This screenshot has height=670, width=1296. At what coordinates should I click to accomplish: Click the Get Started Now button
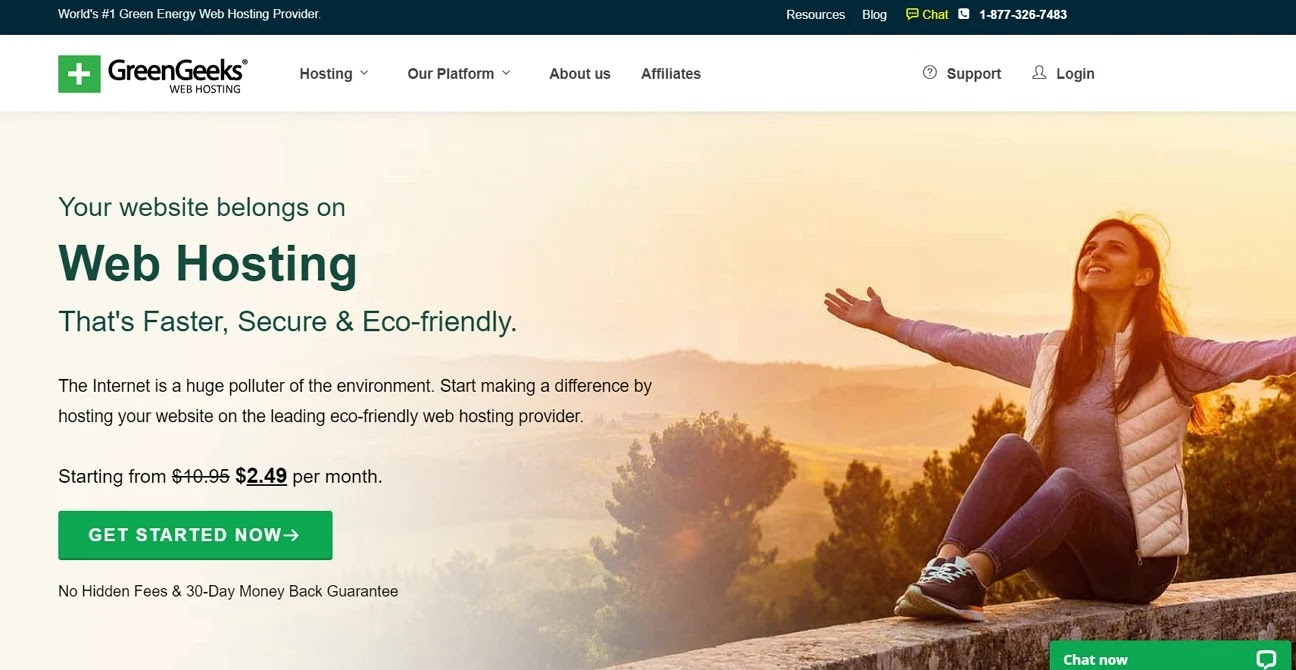195,535
